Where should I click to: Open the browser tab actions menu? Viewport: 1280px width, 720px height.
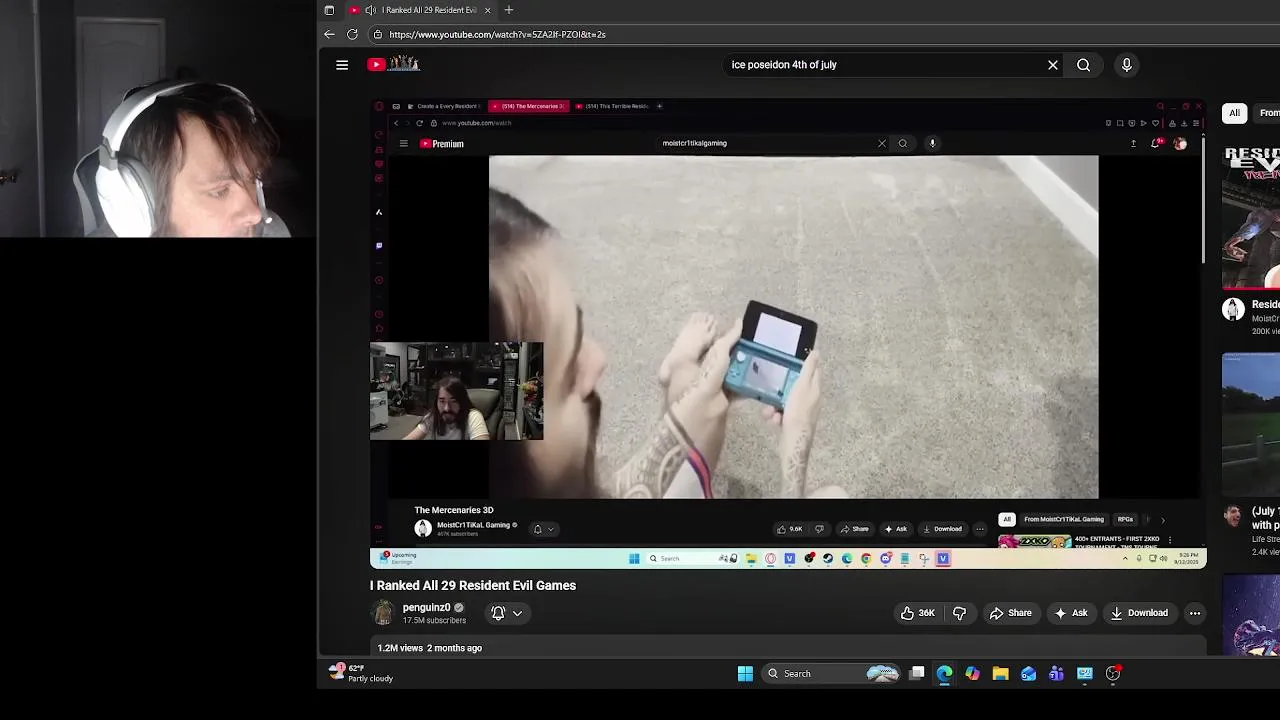(x=329, y=10)
